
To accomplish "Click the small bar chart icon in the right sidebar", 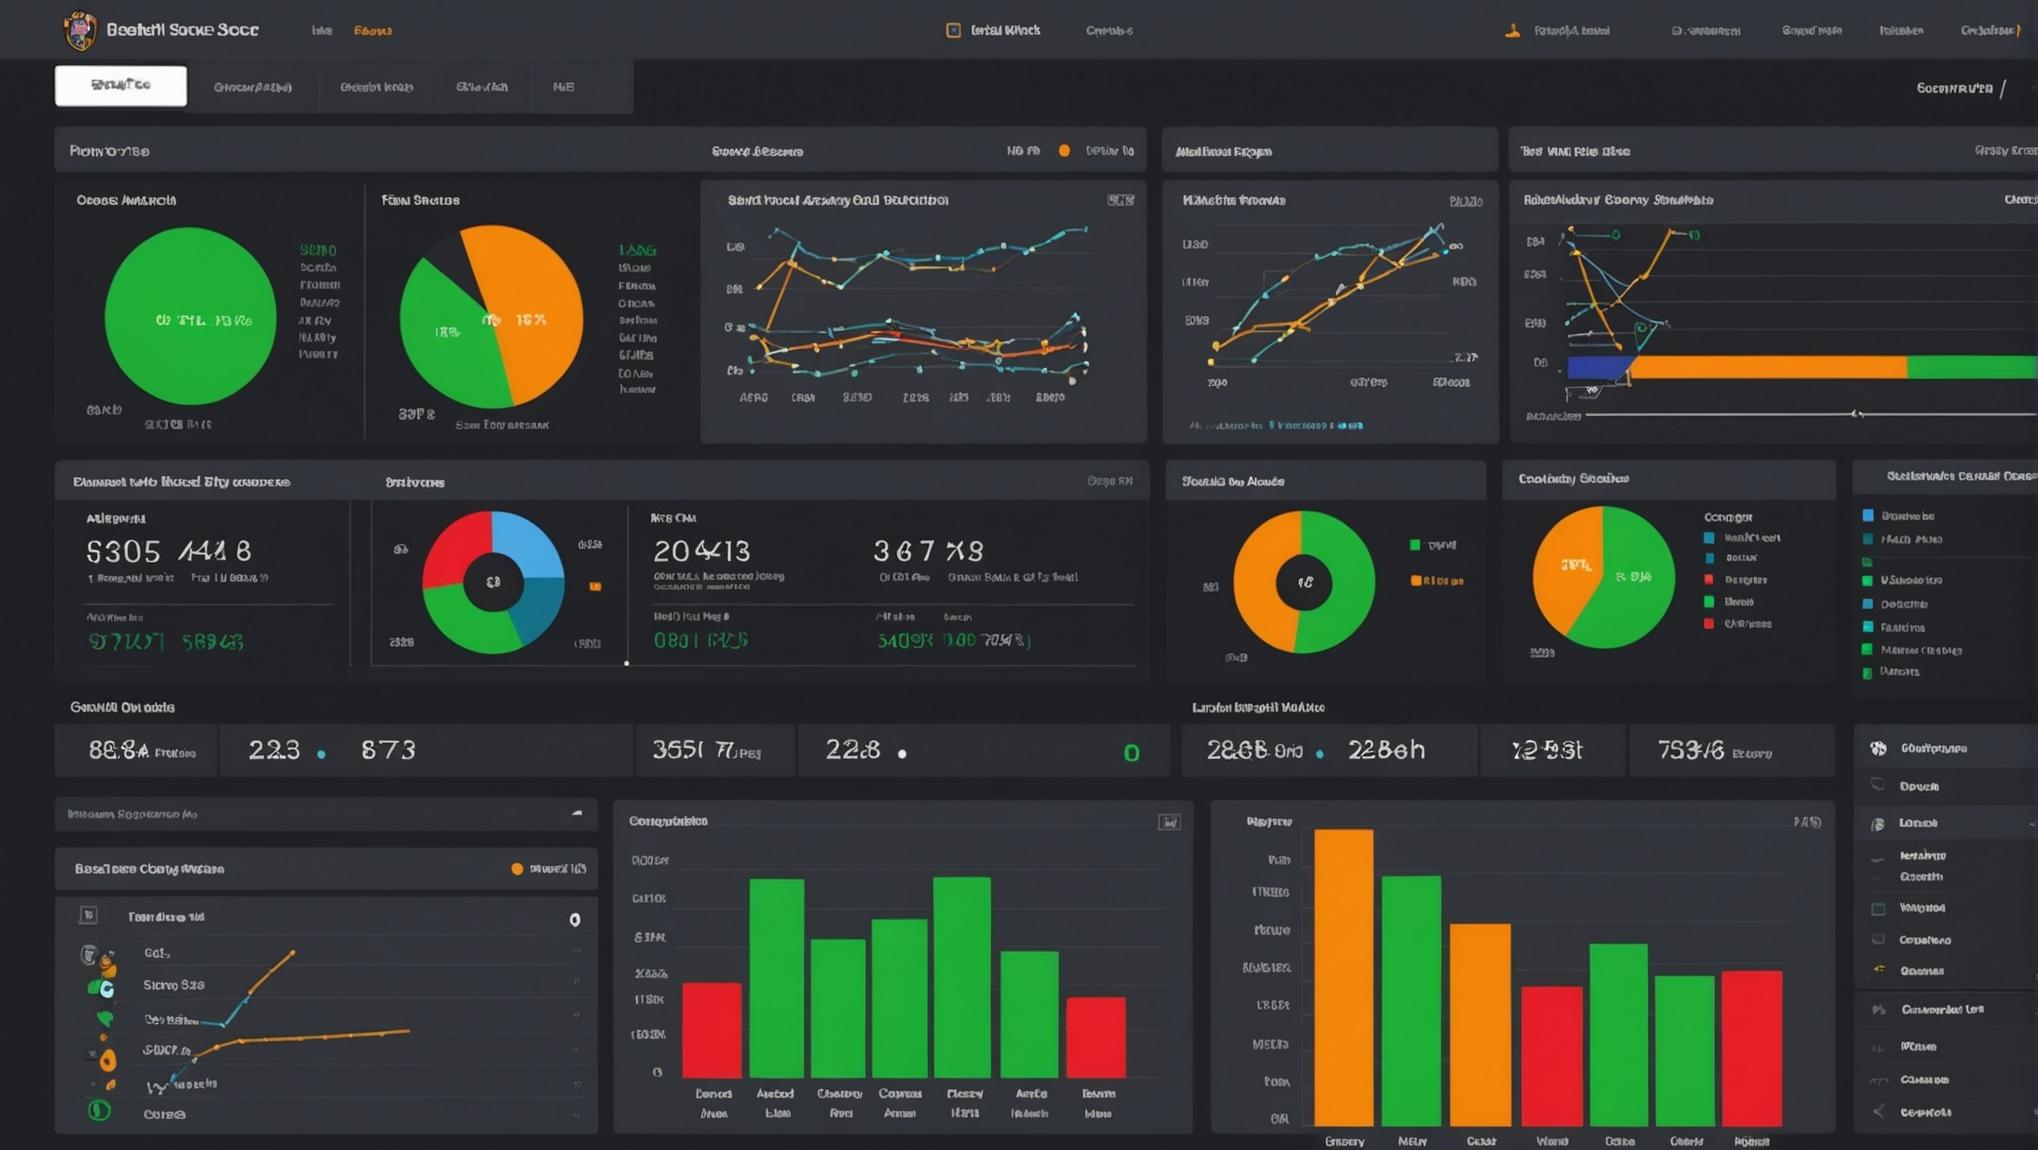I will coord(1878,1046).
